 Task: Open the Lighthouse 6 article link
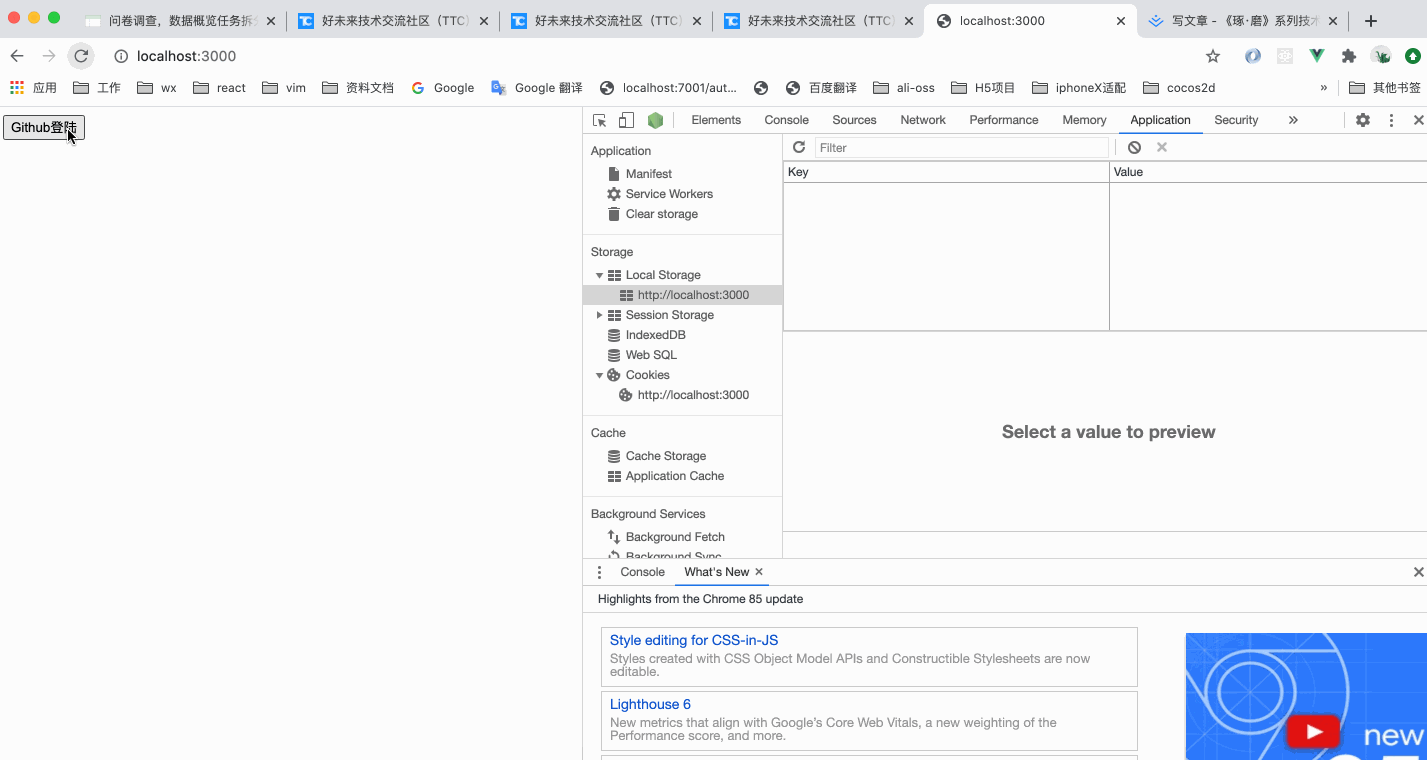pos(650,704)
